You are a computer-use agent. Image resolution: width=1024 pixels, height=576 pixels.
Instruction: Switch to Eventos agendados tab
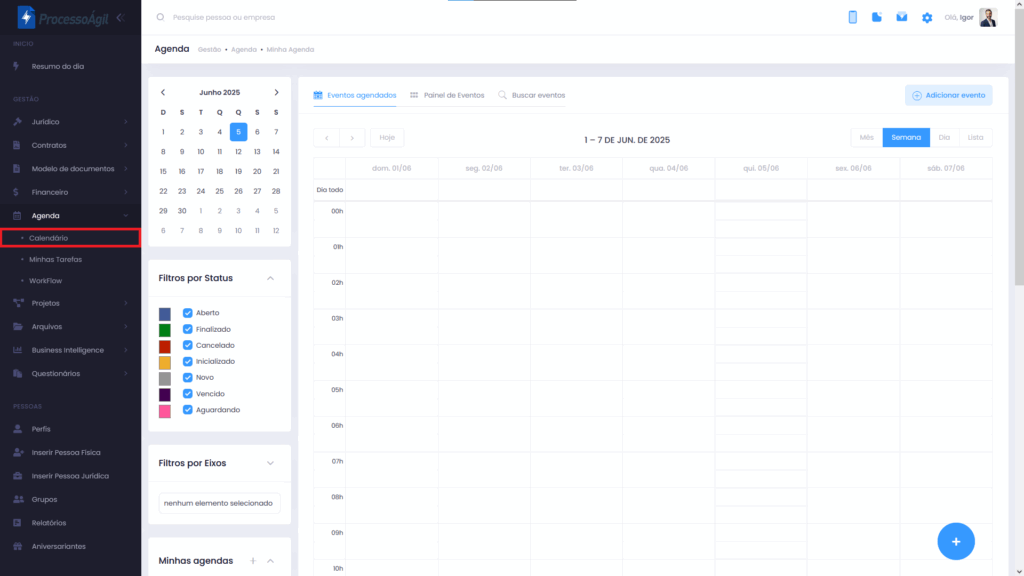coord(355,95)
